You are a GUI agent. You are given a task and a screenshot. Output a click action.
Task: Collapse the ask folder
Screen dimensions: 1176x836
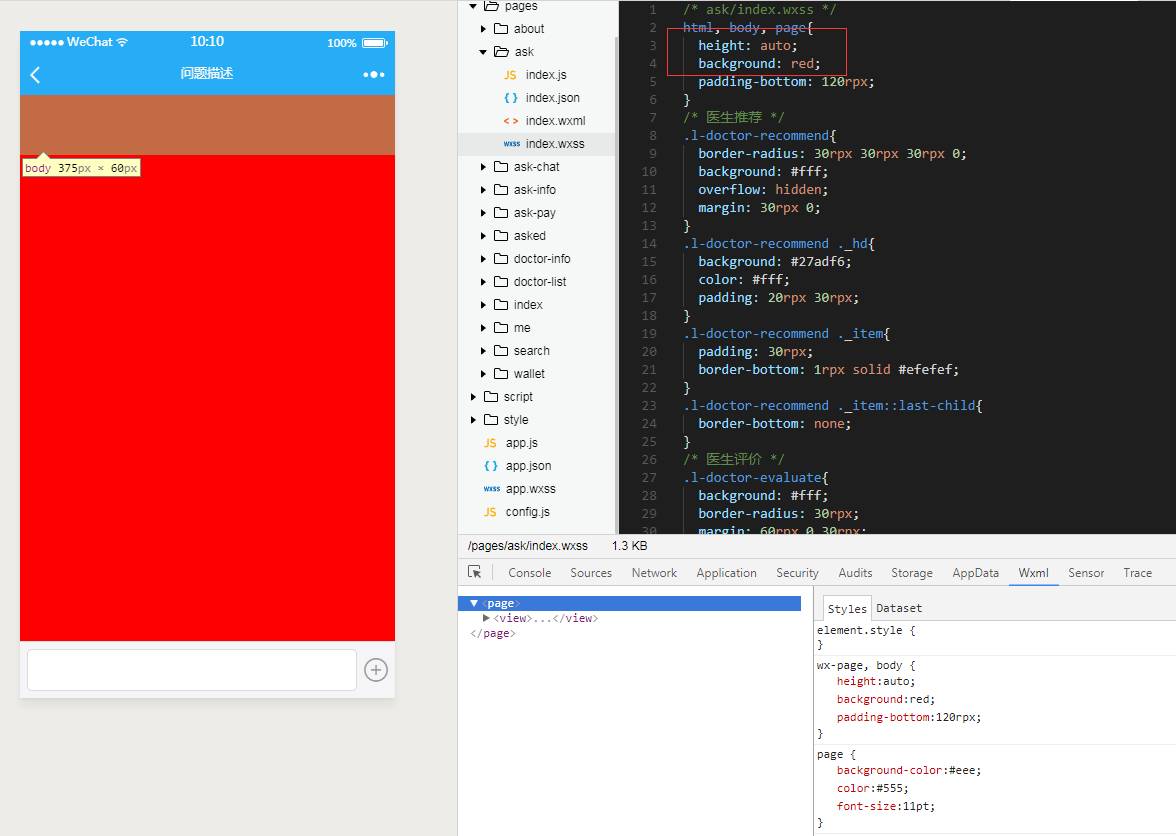[x=484, y=52]
